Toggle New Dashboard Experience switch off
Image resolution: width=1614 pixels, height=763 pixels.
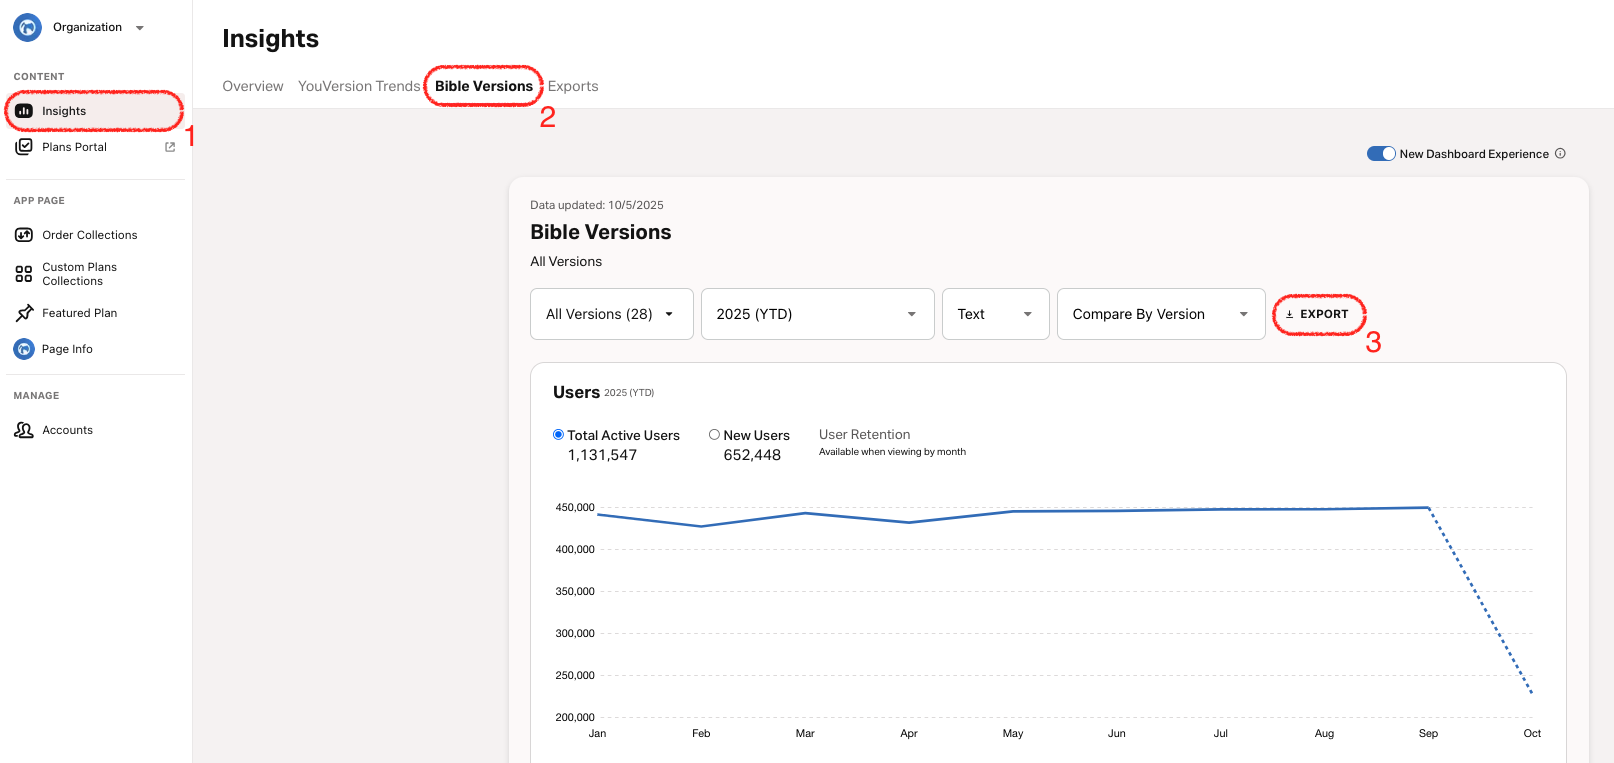pos(1381,154)
